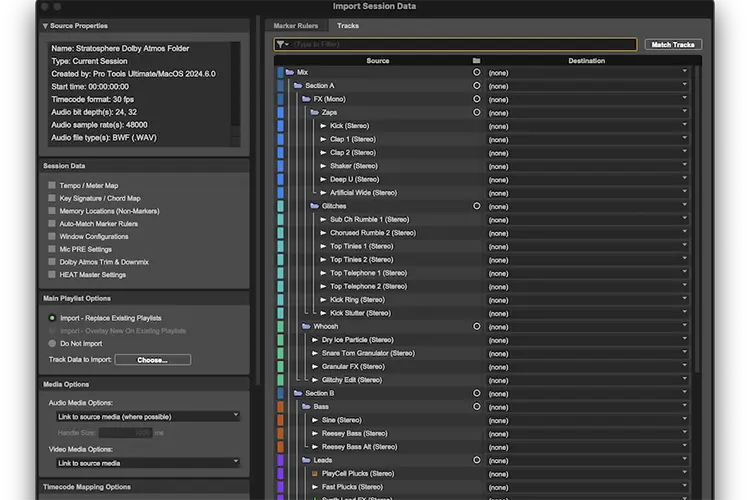Click the Choose... track data button

click(153, 360)
